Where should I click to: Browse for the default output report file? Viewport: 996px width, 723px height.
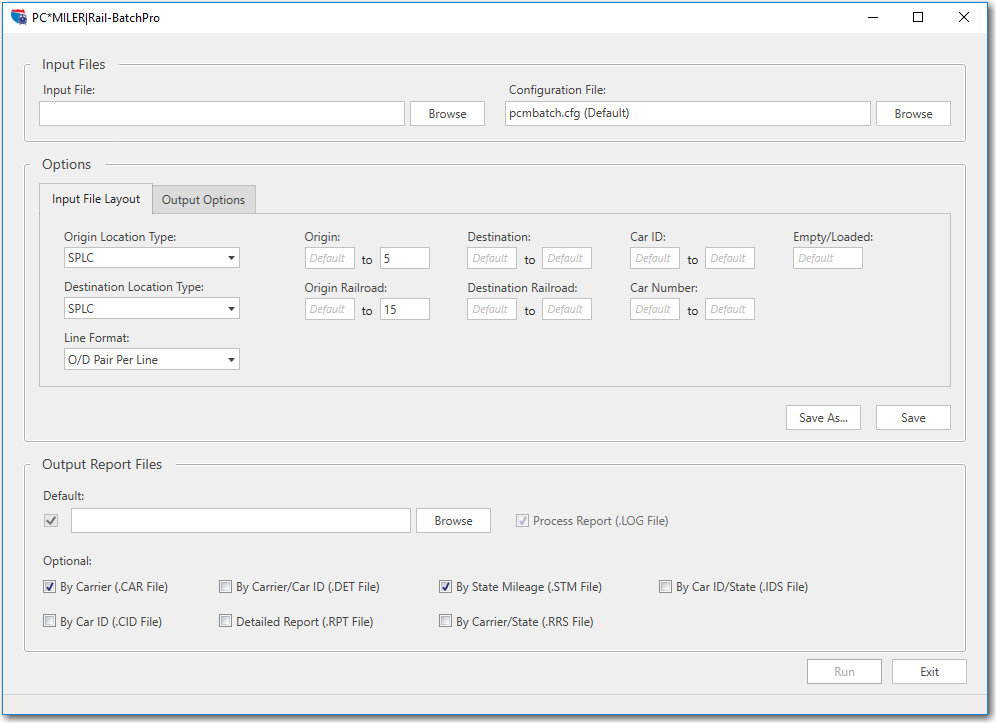coord(454,520)
